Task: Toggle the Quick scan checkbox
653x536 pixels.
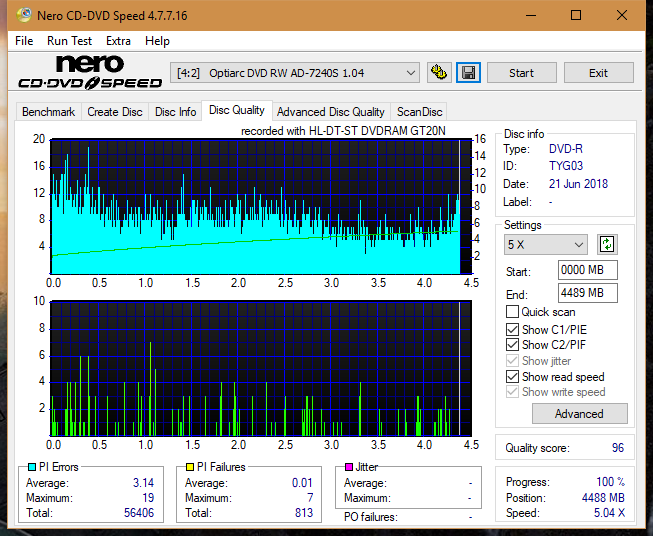Action: click(512, 312)
